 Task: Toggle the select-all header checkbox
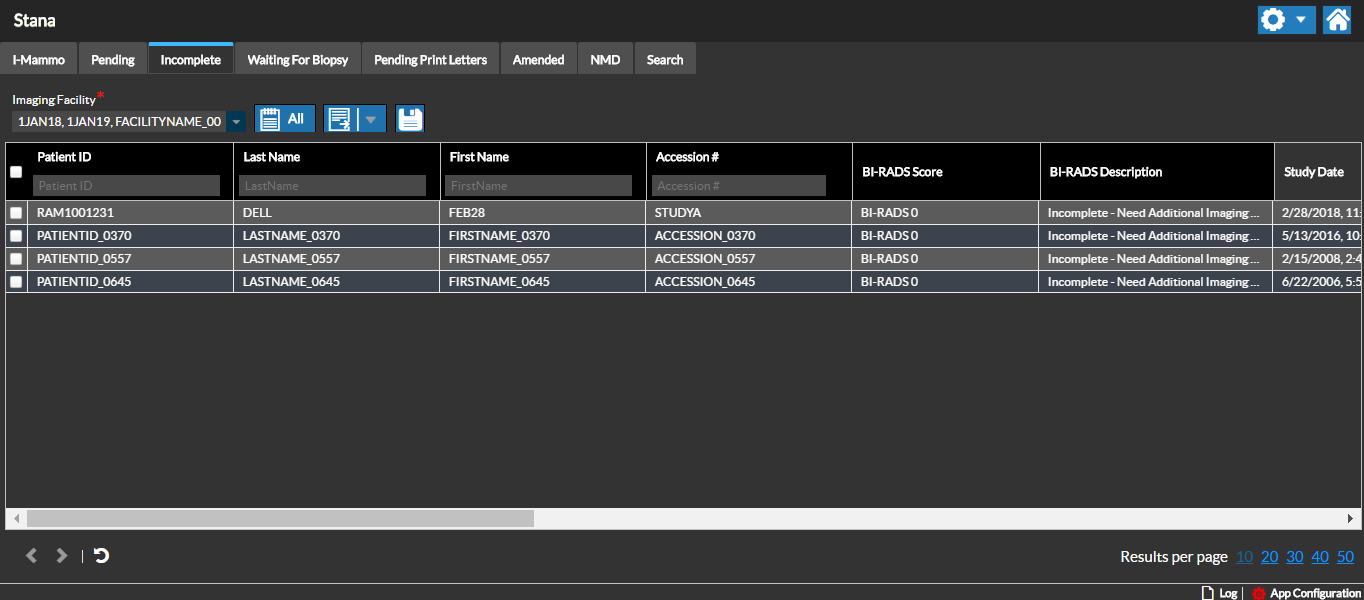(16, 172)
